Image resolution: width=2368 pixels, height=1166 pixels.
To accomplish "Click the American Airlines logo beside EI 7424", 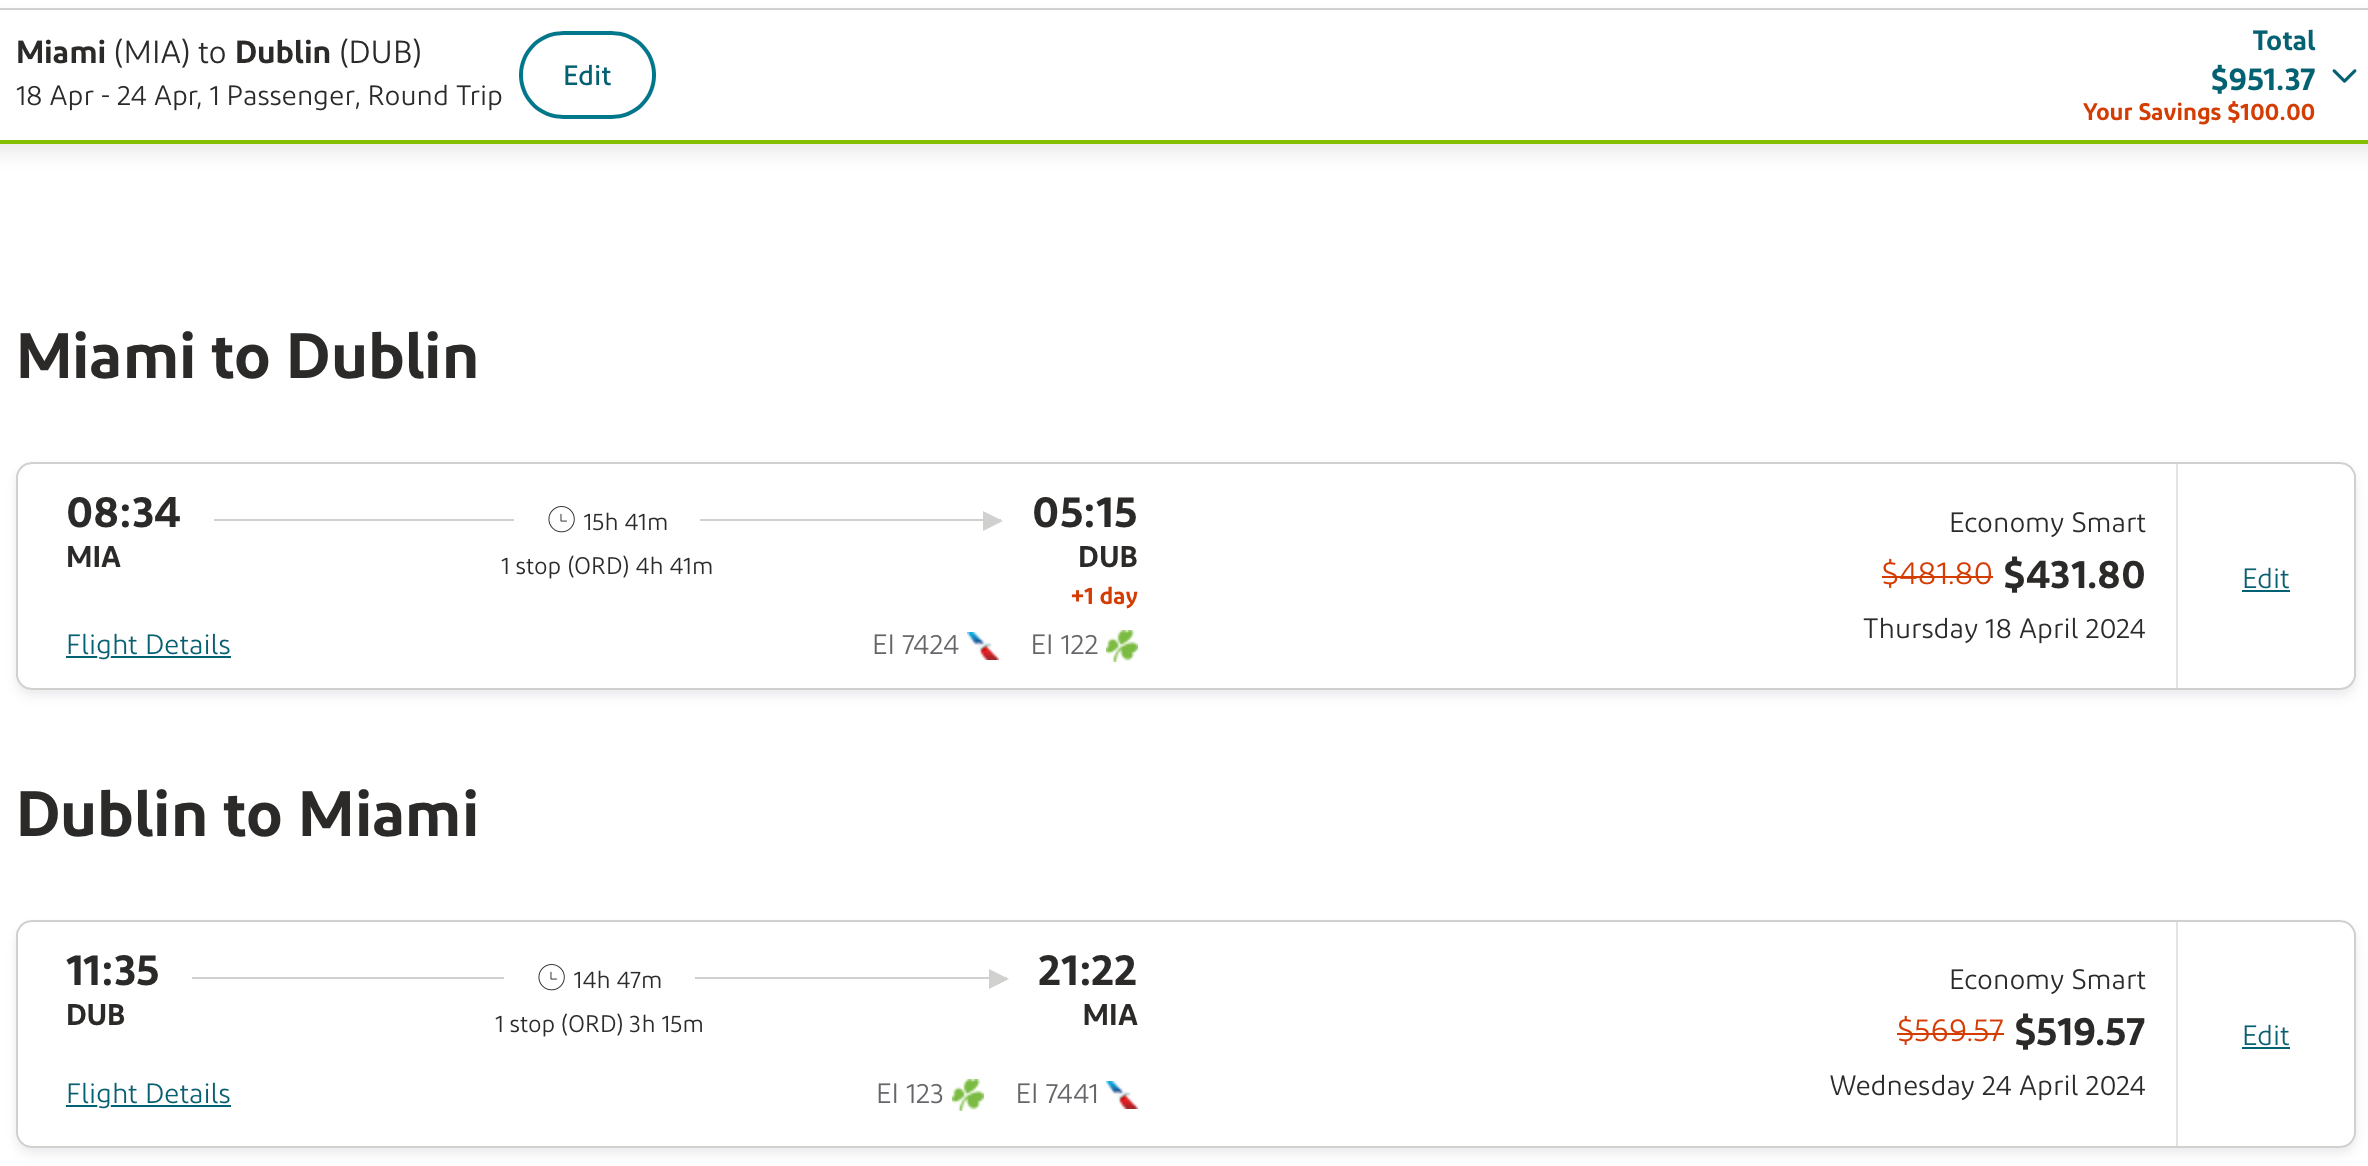I will tap(983, 646).
